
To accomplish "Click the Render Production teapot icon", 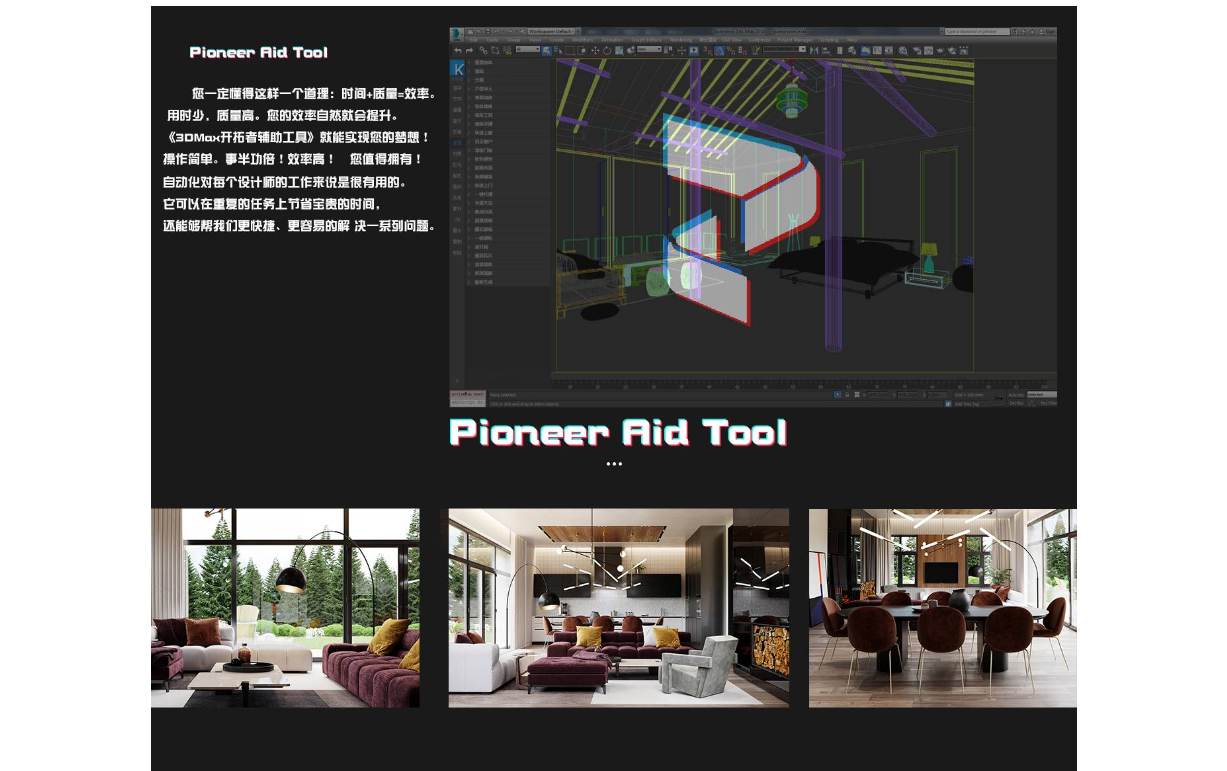I will (940, 50).
